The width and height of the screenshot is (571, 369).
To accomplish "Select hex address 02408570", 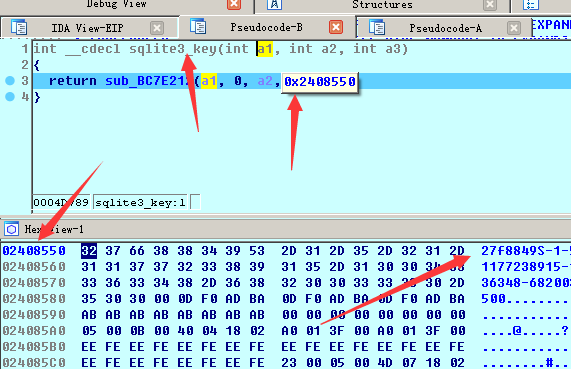I will point(34,283).
